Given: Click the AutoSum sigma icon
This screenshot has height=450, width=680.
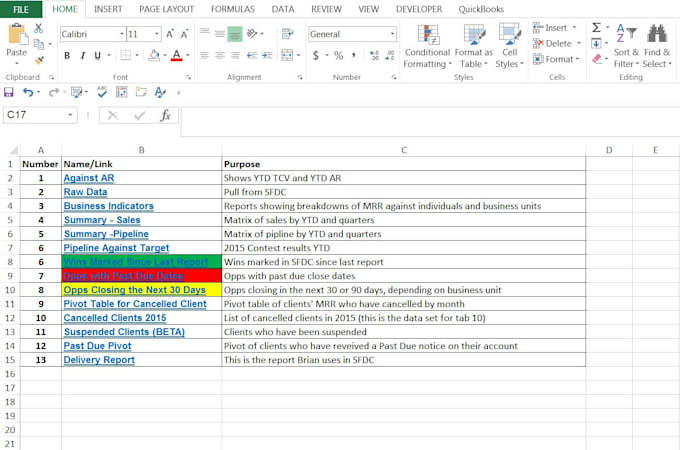Looking at the screenshot, I should 597,28.
